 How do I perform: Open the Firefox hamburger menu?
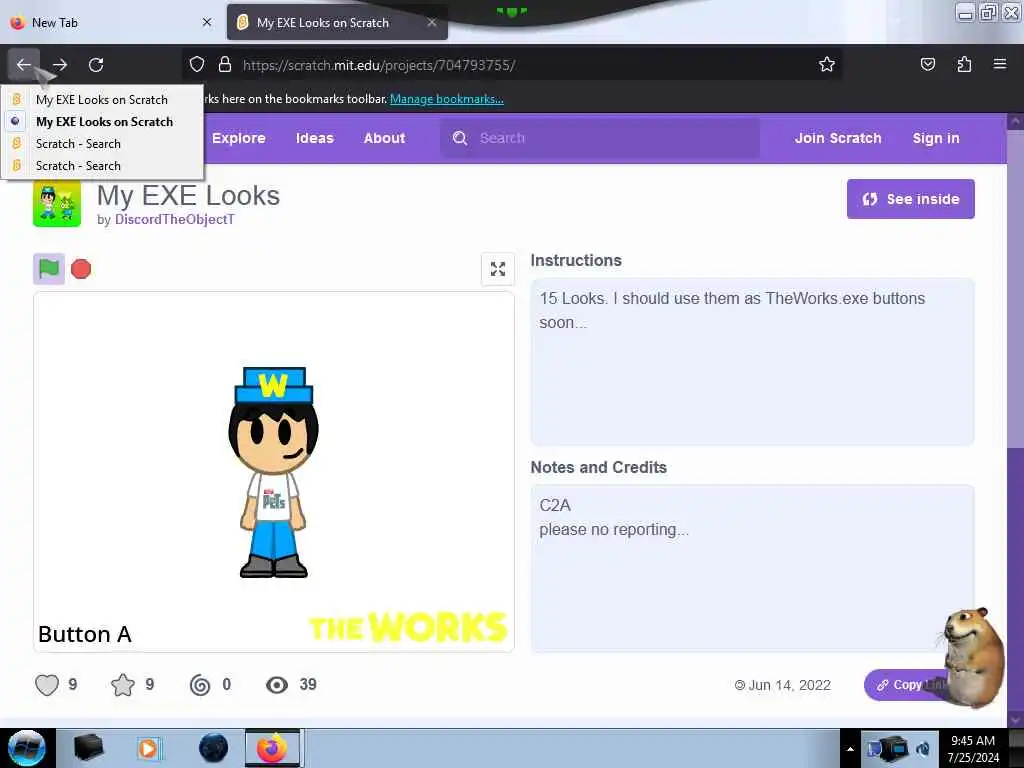point(999,64)
